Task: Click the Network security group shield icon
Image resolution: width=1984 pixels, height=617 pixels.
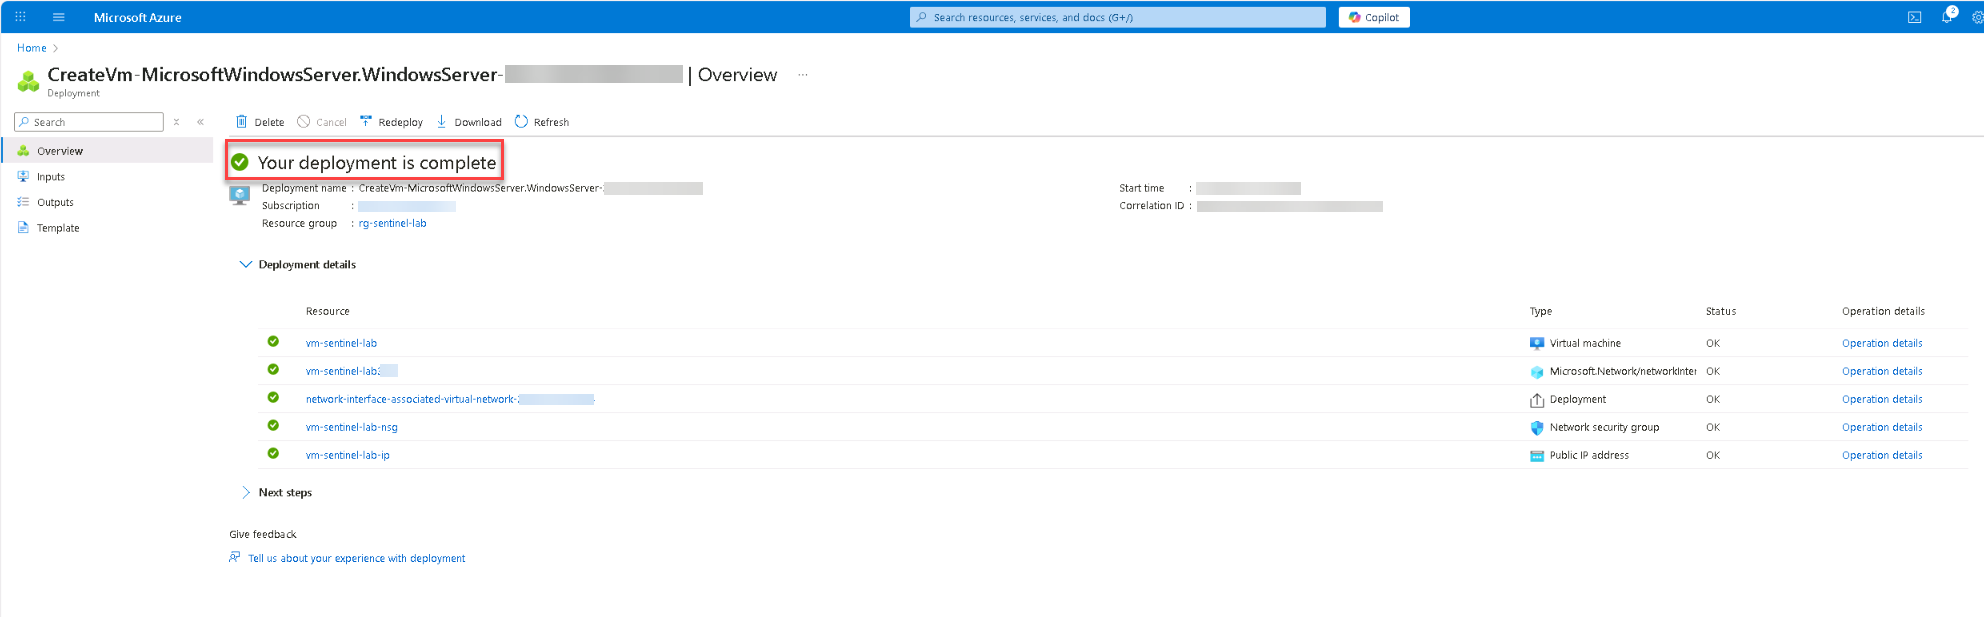Action: click(1537, 428)
